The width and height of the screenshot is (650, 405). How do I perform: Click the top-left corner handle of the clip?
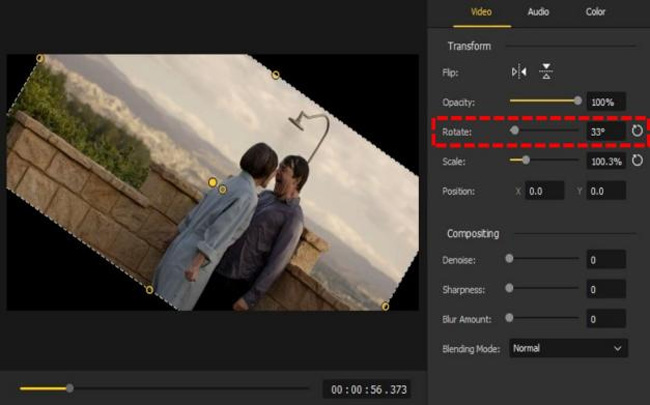point(40,58)
